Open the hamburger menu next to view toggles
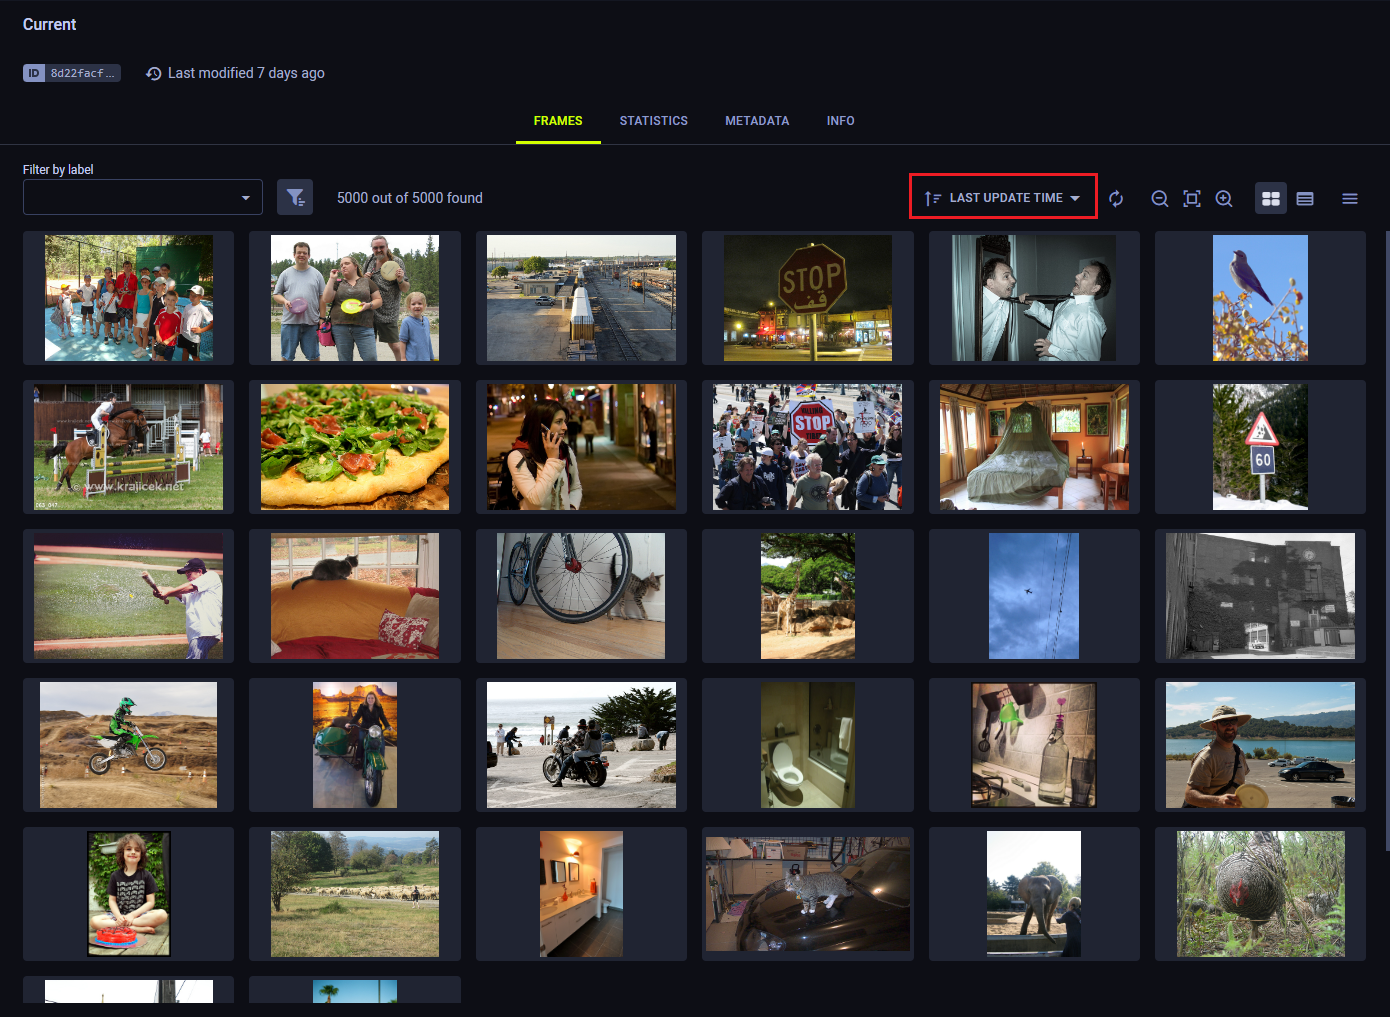Viewport: 1390px width, 1017px height. tap(1350, 199)
